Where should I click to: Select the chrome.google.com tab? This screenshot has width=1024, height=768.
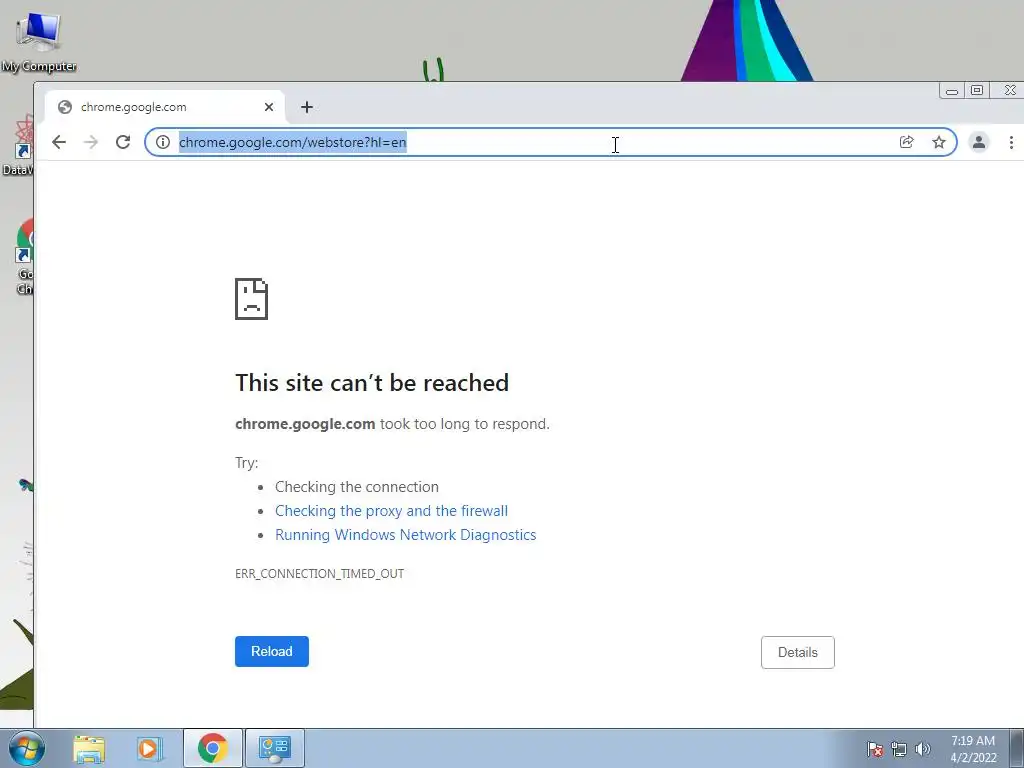[165, 107]
